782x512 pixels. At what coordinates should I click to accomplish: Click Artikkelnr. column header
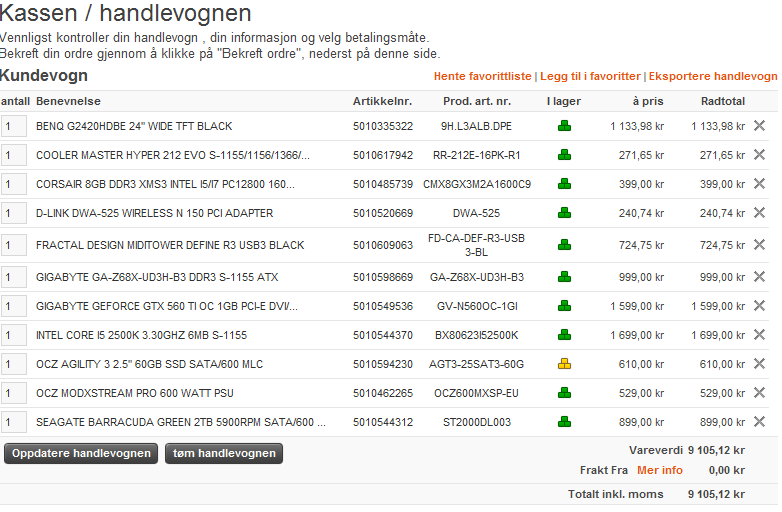382,101
